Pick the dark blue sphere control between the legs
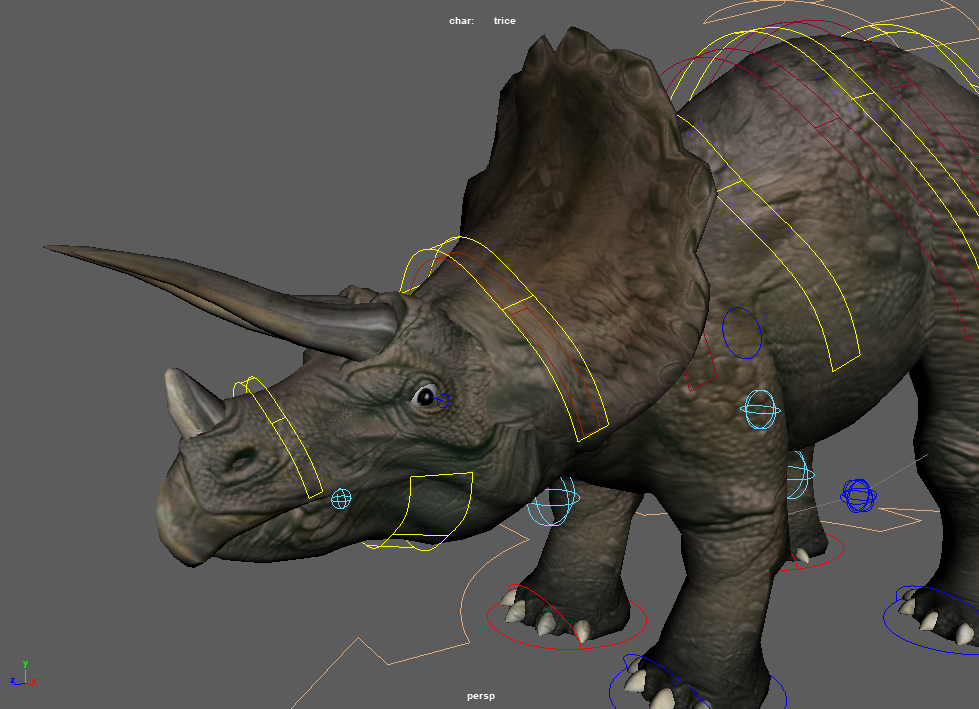Screen dimensions: 979x709 coord(858,495)
